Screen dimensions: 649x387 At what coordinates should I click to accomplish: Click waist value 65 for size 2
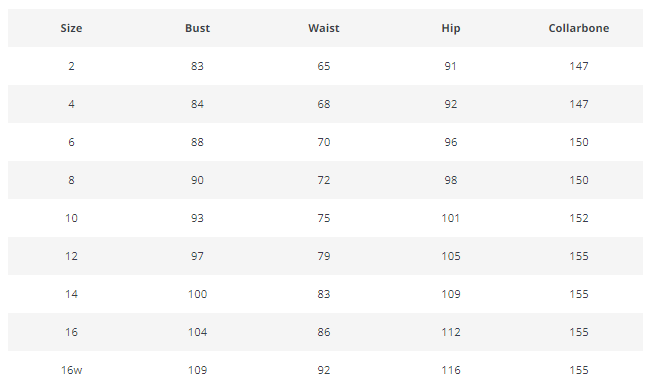(324, 66)
